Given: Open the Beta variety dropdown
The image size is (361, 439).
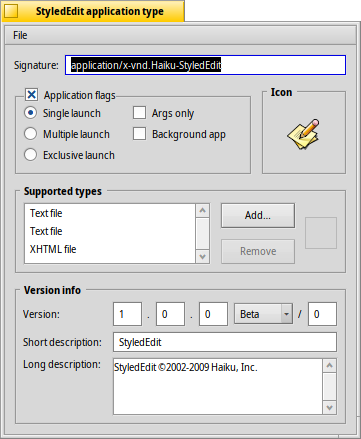Looking at the screenshot, I should click(x=263, y=314).
